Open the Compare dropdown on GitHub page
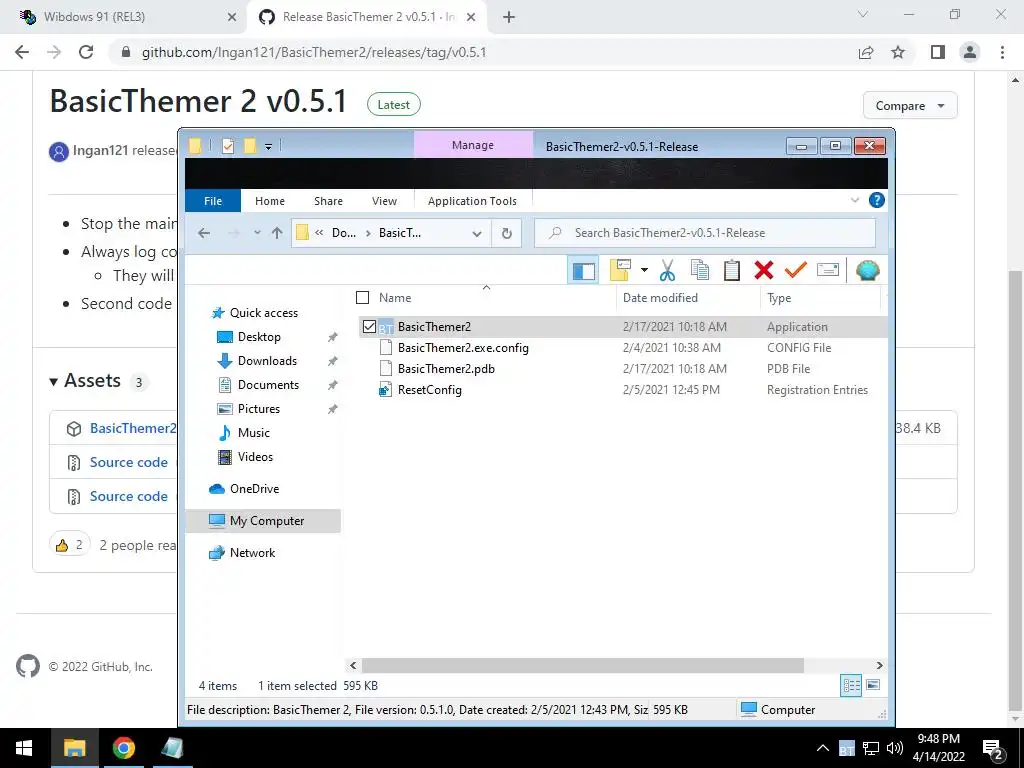Image resolution: width=1024 pixels, height=768 pixels. 910,106
